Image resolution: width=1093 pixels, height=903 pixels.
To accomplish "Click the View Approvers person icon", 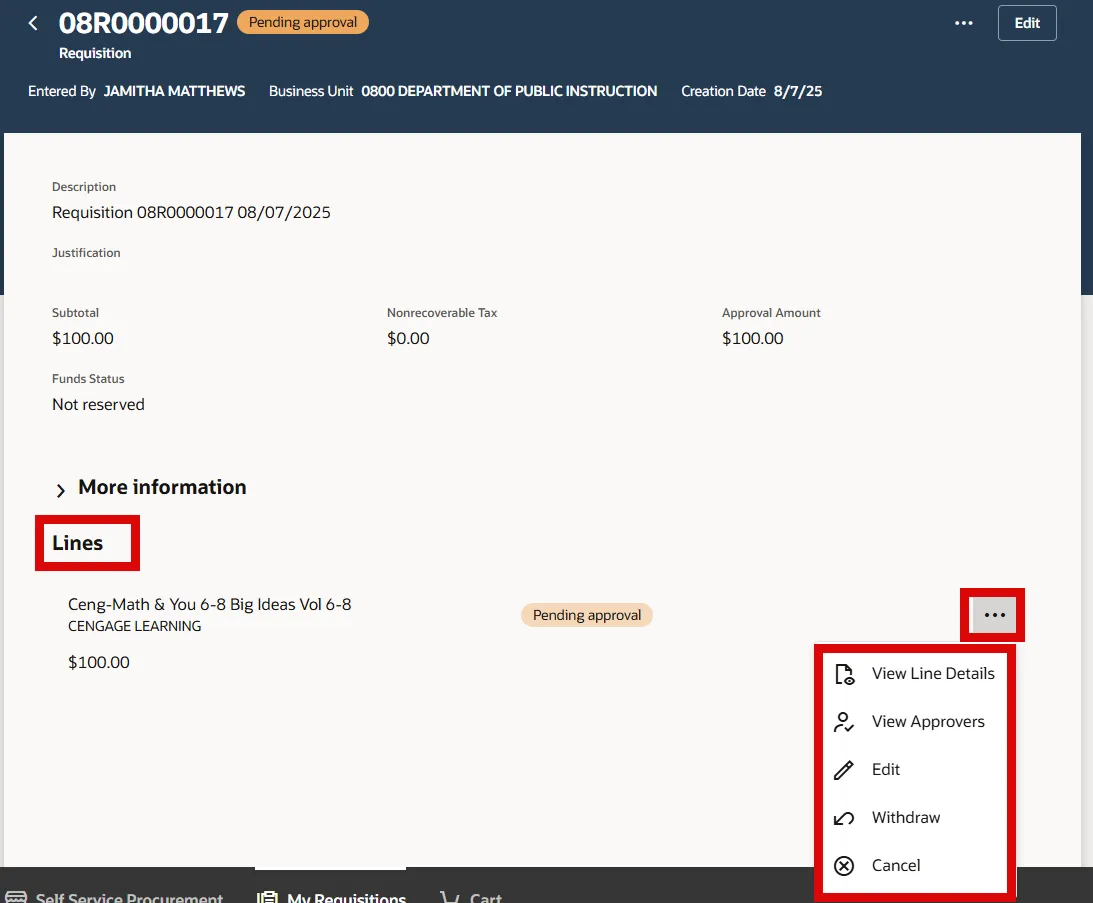I will (x=845, y=722).
